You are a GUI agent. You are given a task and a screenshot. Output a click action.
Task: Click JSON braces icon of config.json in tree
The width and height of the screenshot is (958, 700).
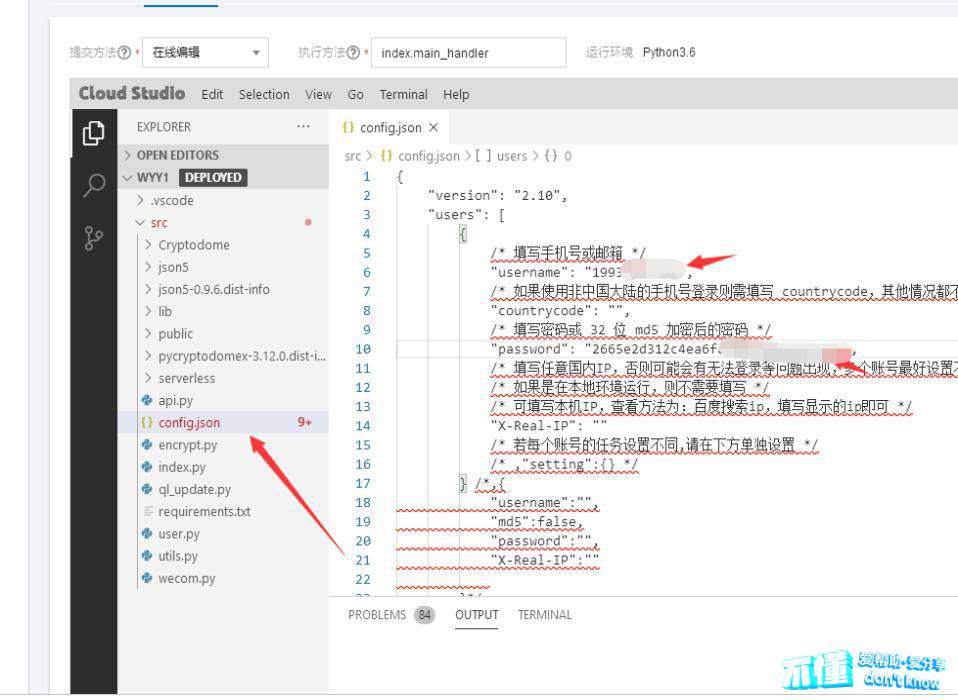(147, 422)
